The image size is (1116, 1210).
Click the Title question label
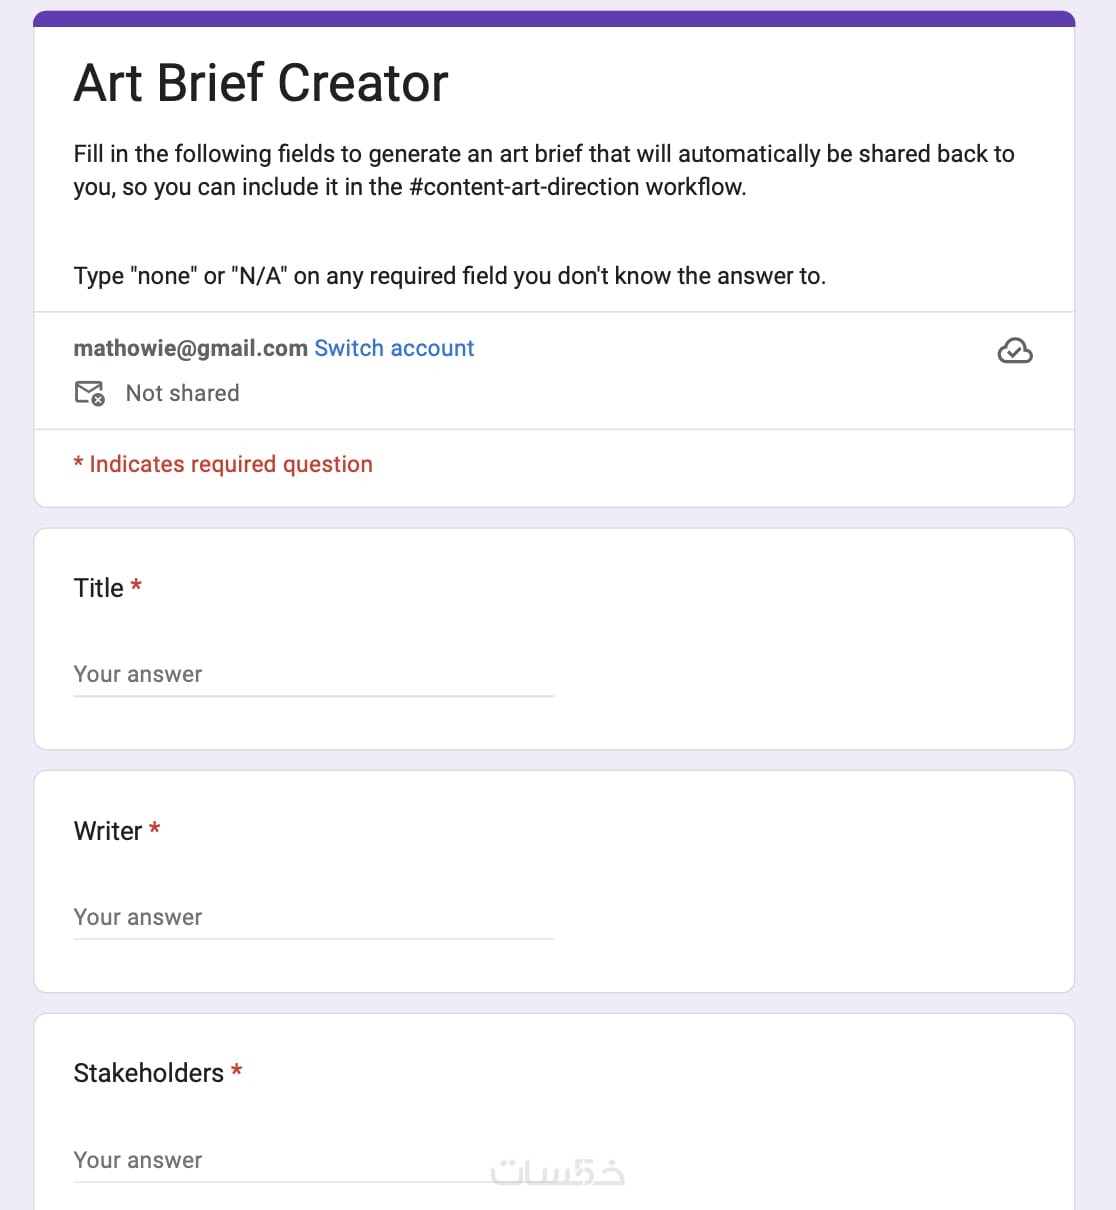(98, 588)
